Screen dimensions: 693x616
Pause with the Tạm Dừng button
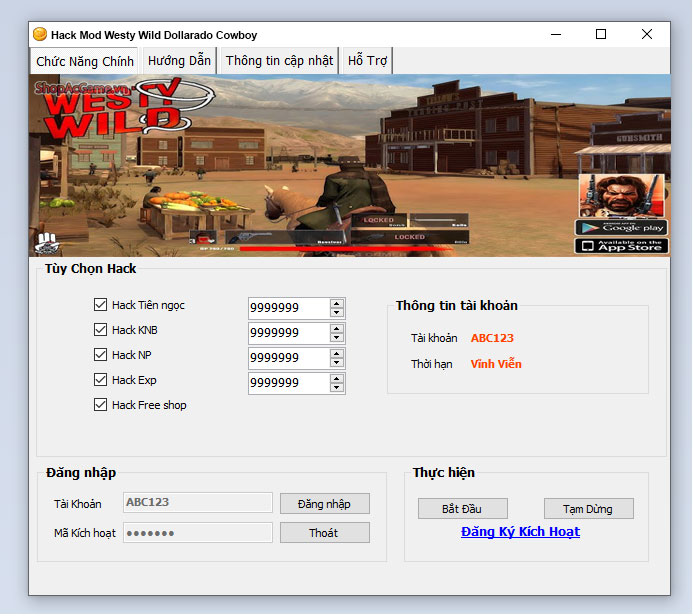pyautogui.click(x=589, y=509)
